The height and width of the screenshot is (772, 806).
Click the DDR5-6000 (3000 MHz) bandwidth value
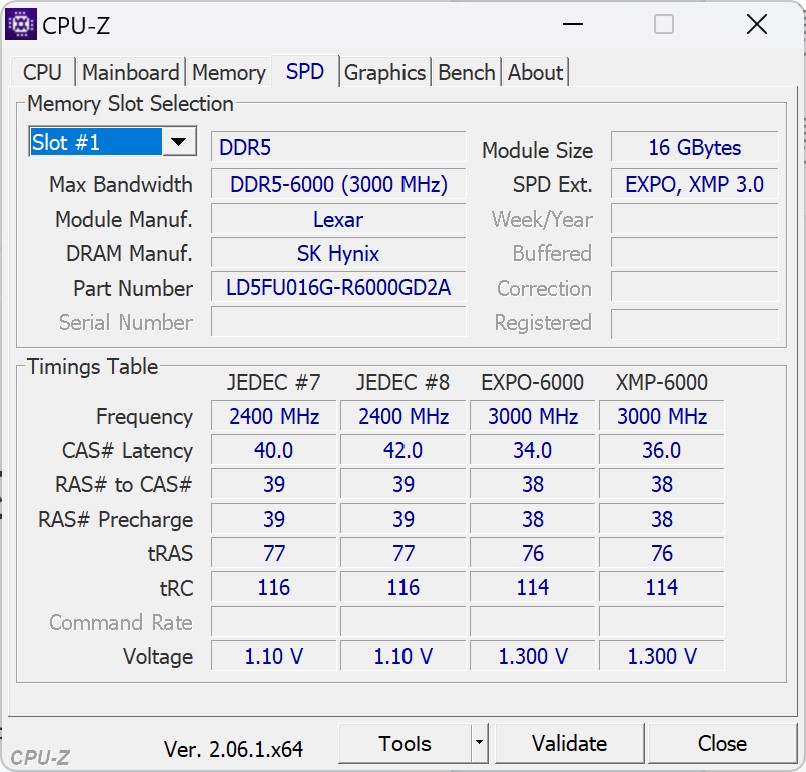coord(338,184)
